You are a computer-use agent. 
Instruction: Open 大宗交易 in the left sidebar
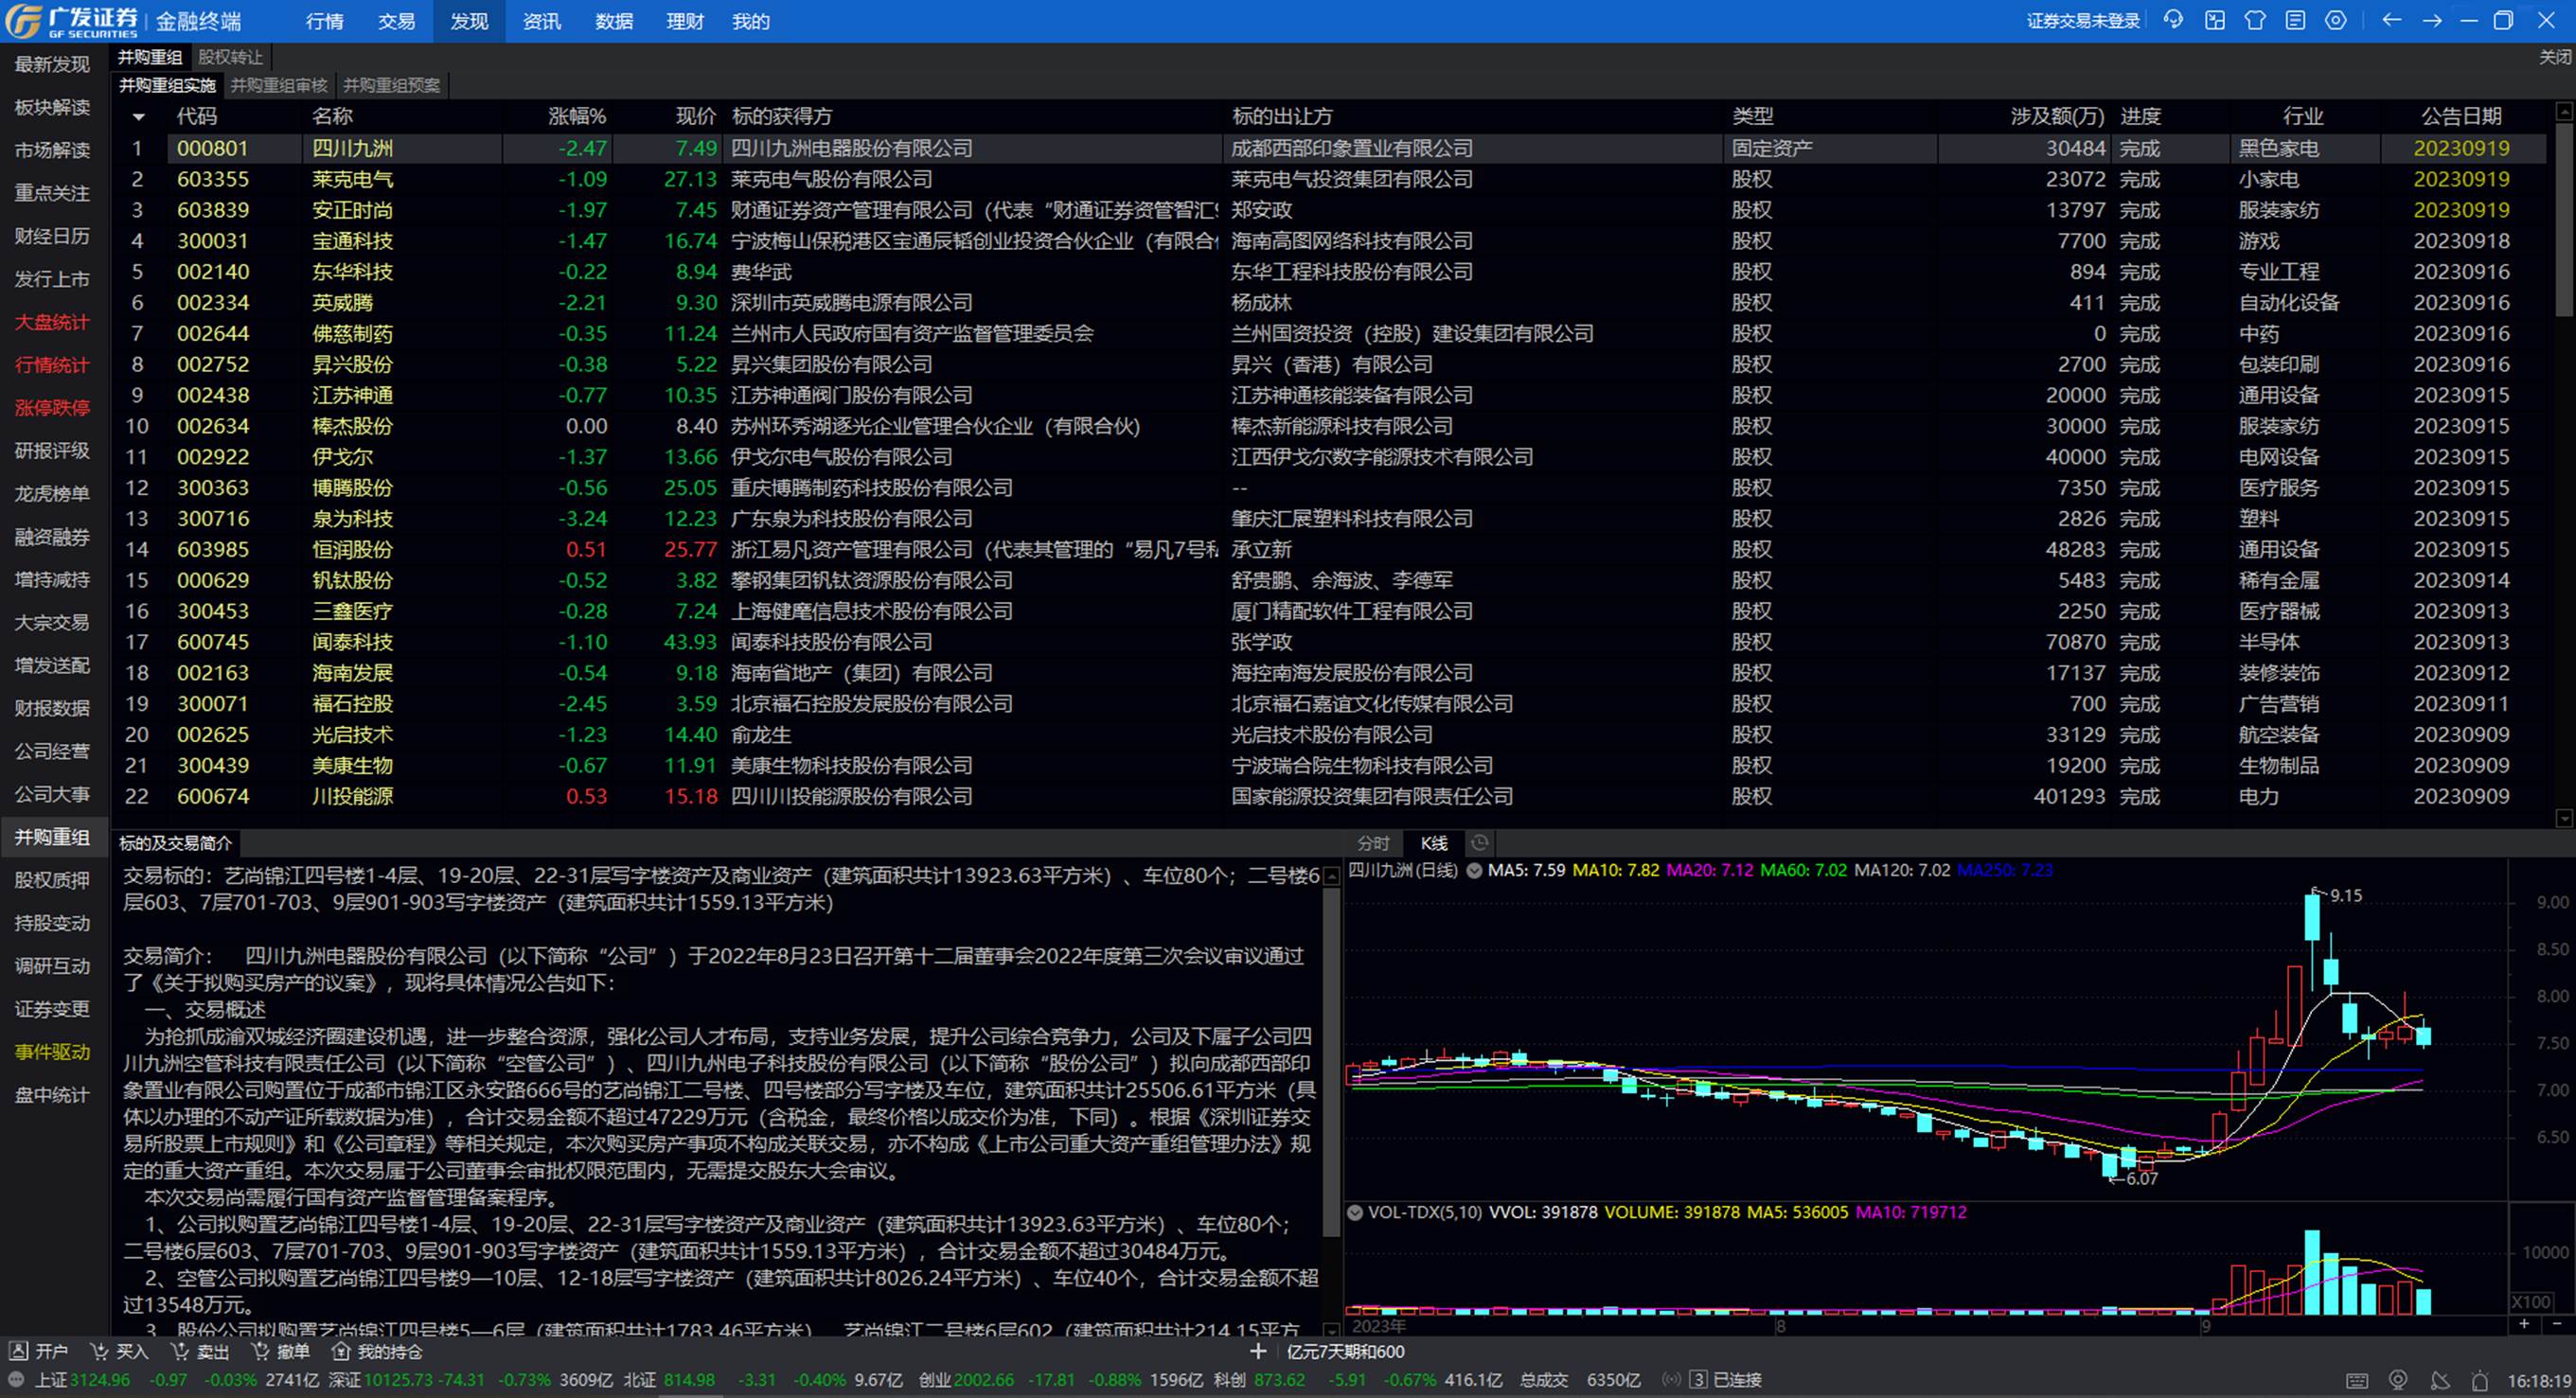point(52,623)
